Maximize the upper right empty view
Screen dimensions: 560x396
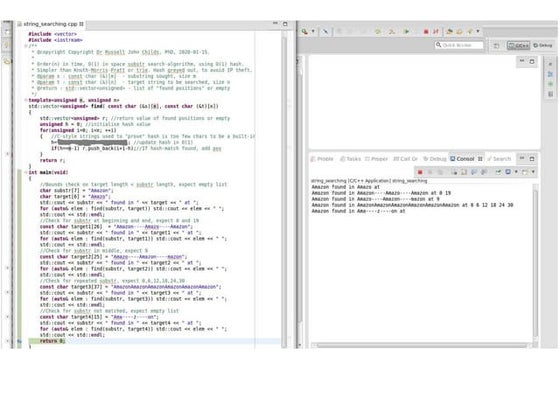coord(532,61)
